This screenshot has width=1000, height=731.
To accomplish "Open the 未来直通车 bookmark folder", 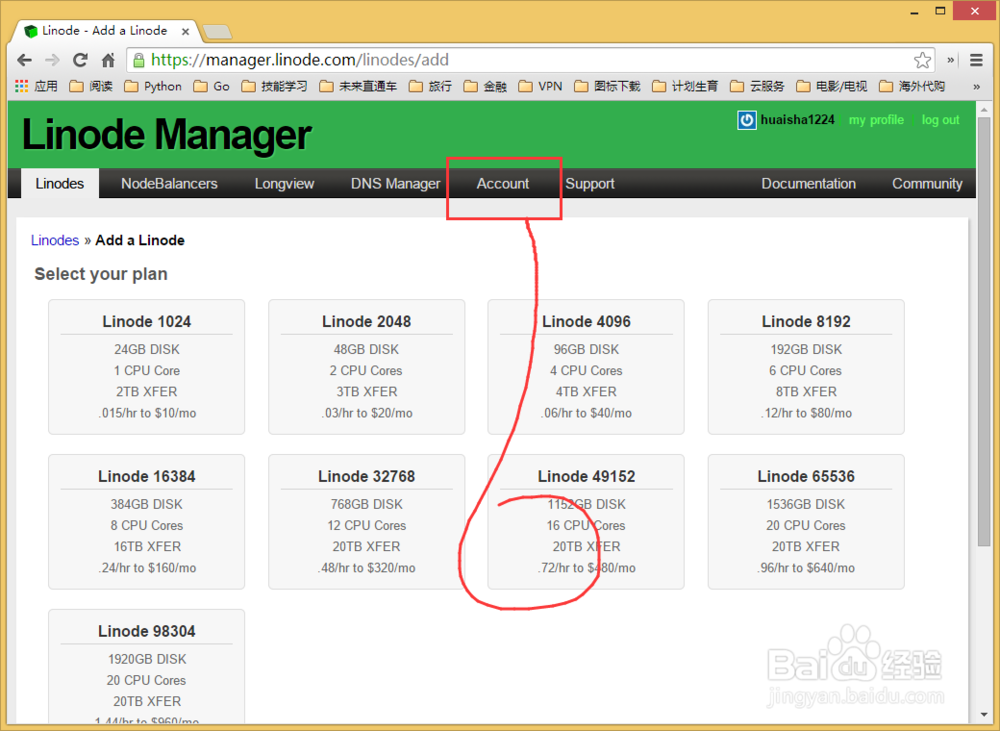I will pyautogui.click(x=358, y=86).
